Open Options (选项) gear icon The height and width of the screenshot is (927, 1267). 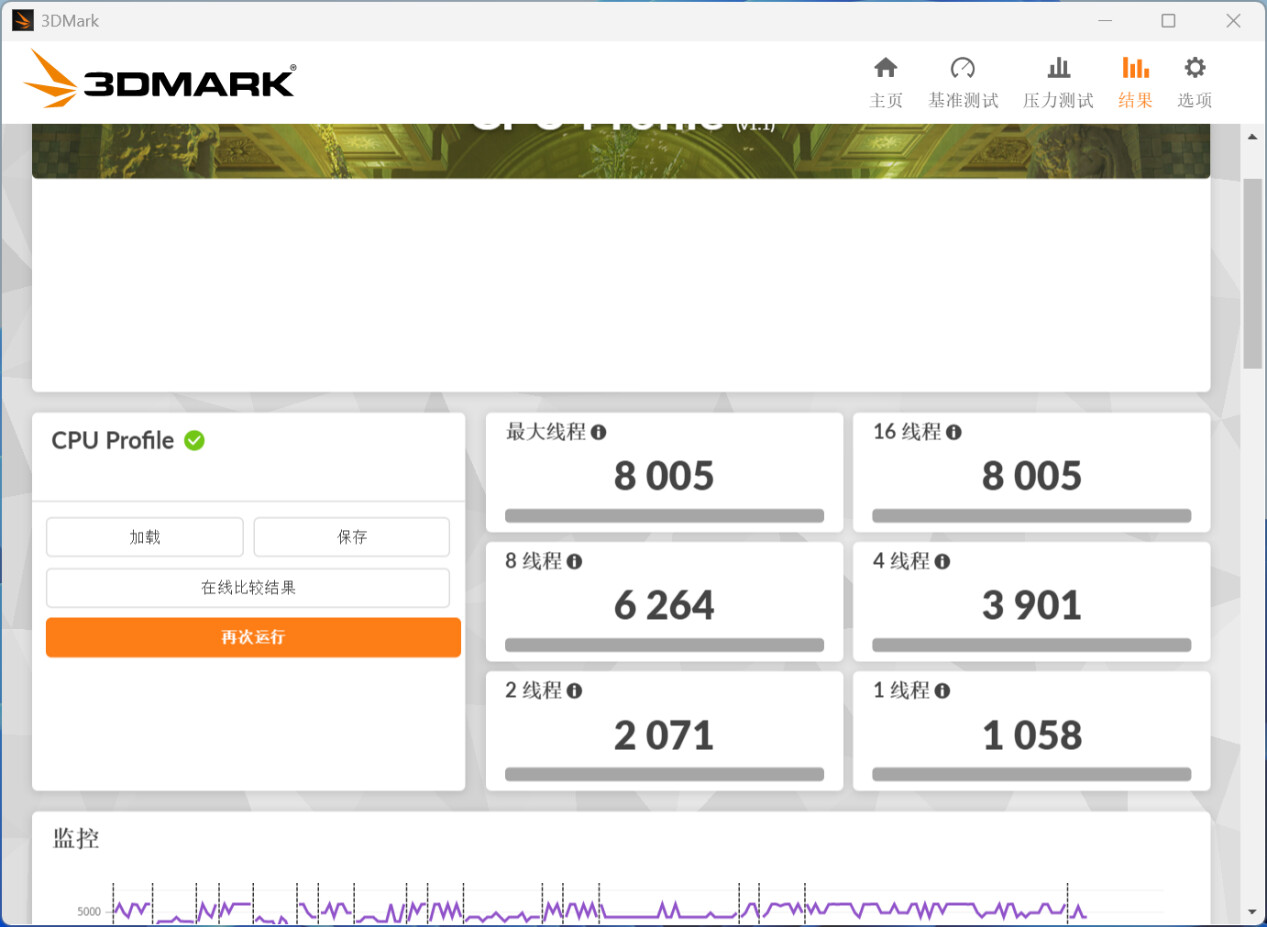coord(1194,68)
